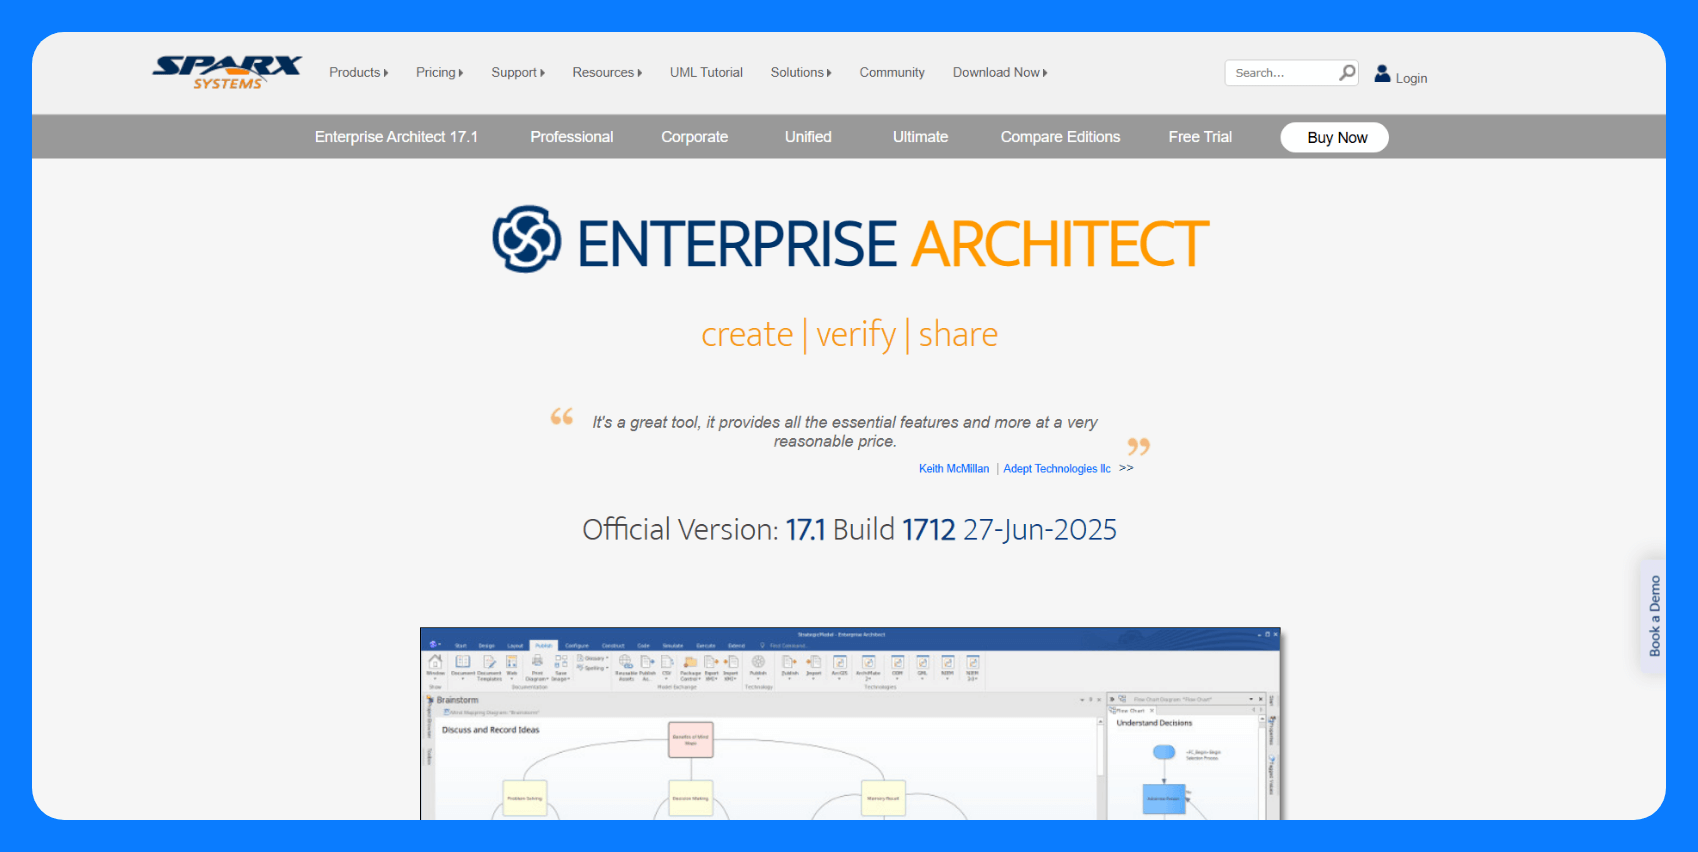1698x852 pixels.
Task: Open the Adept Technologies llc link
Action: [x=1057, y=468]
